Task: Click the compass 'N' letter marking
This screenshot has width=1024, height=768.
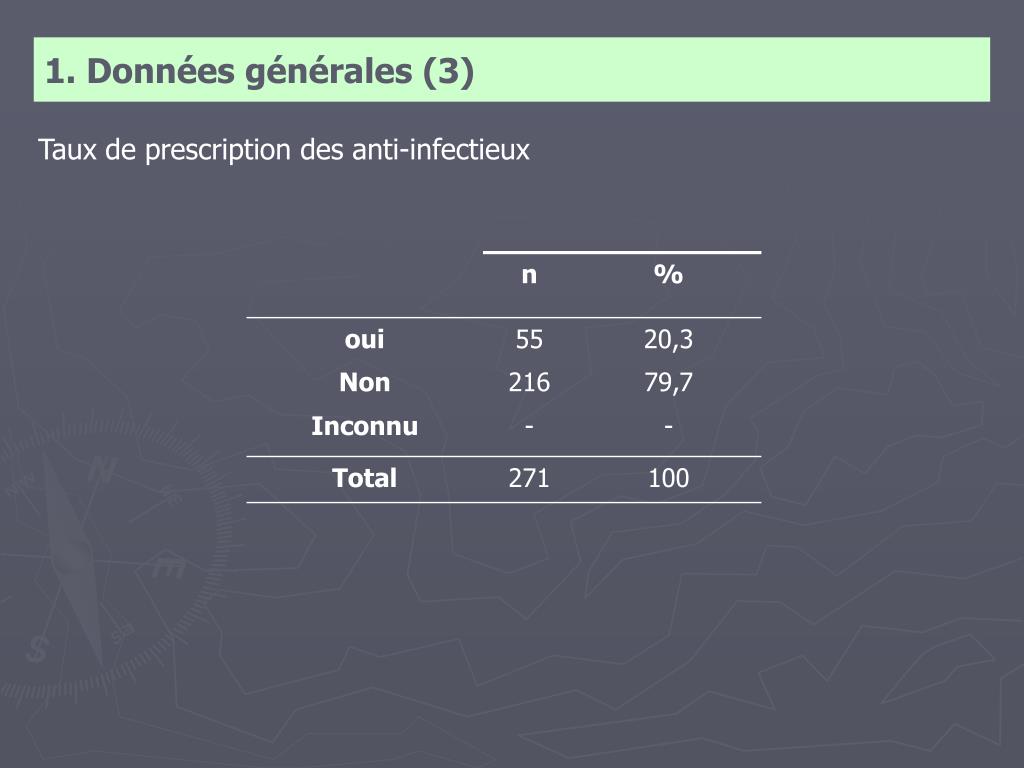Action: coord(102,469)
